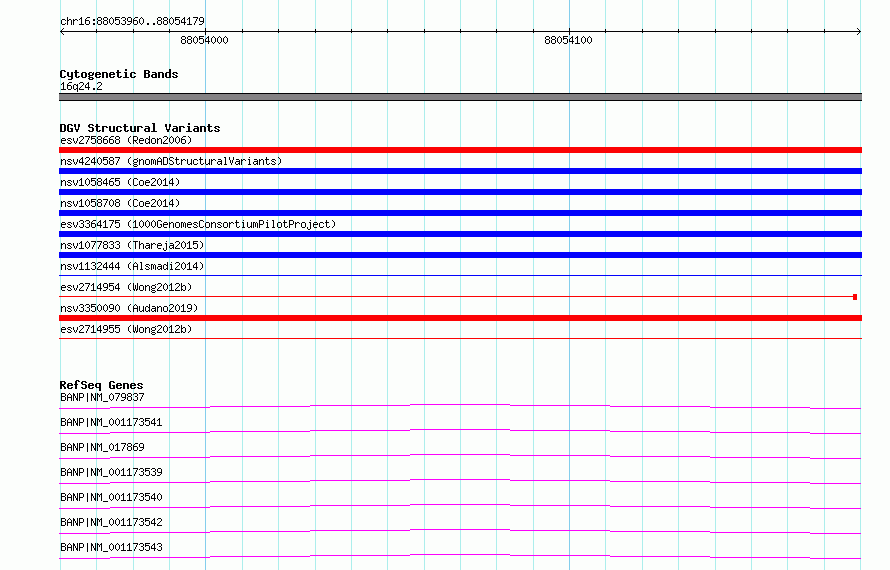Image resolution: width=890 pixels, height=570 pixels.
Task: Open the first Coe2014 variant, nsv1058465
Action: (120, 182)
